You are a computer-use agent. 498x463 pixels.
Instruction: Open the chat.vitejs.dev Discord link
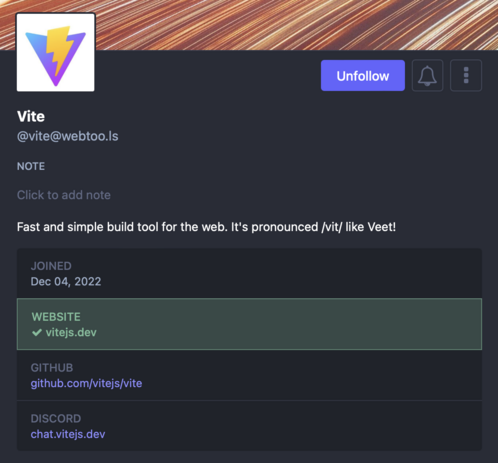pyautogui.click(x=68, y=434)
